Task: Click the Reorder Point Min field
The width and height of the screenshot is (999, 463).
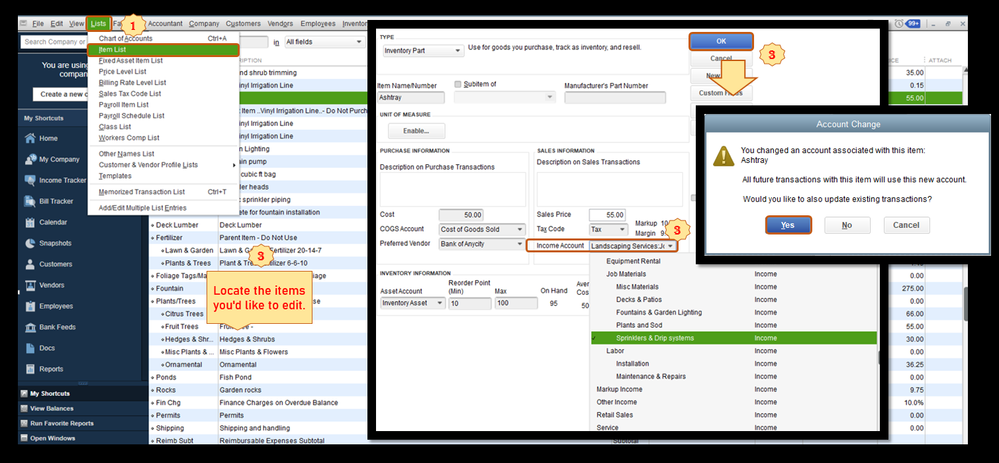Action: pos(470,304)
